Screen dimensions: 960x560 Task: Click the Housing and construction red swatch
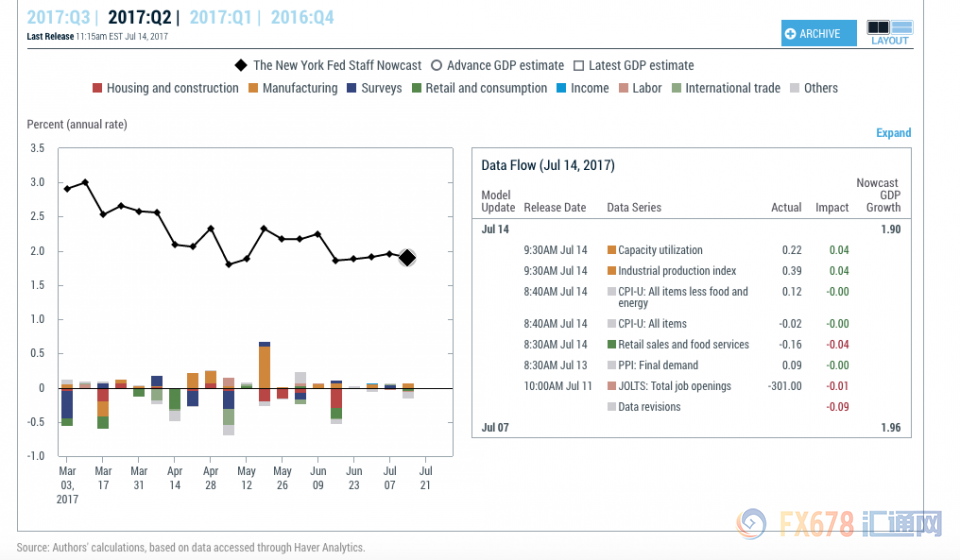[97, 88]
